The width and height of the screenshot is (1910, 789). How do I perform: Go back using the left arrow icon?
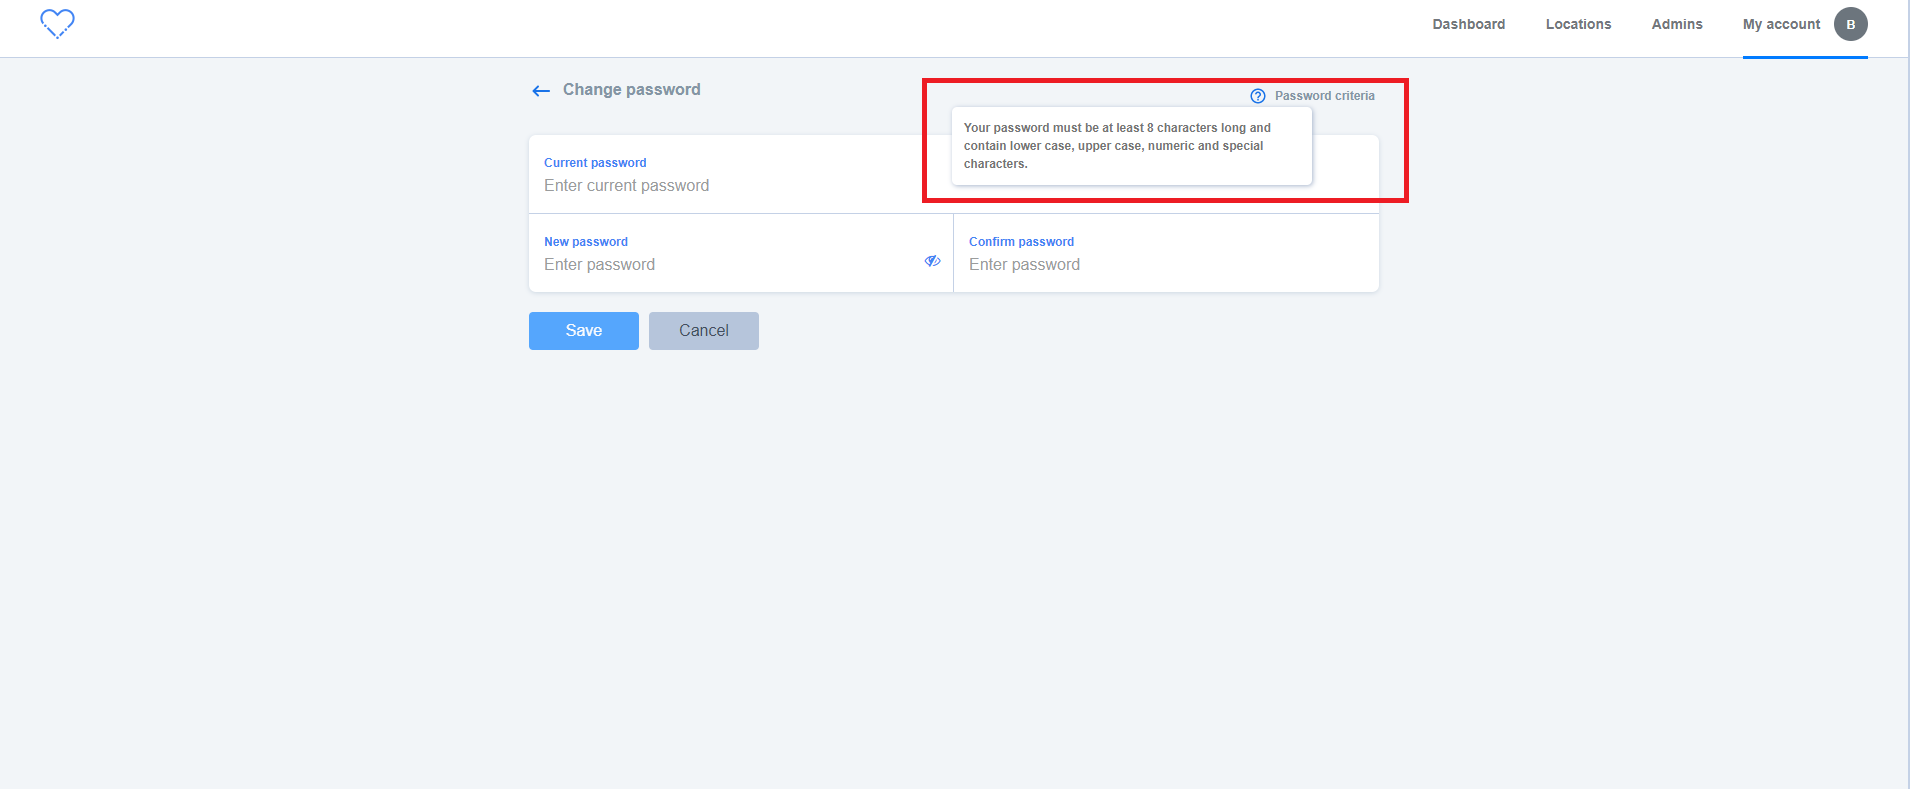(541, 91)
